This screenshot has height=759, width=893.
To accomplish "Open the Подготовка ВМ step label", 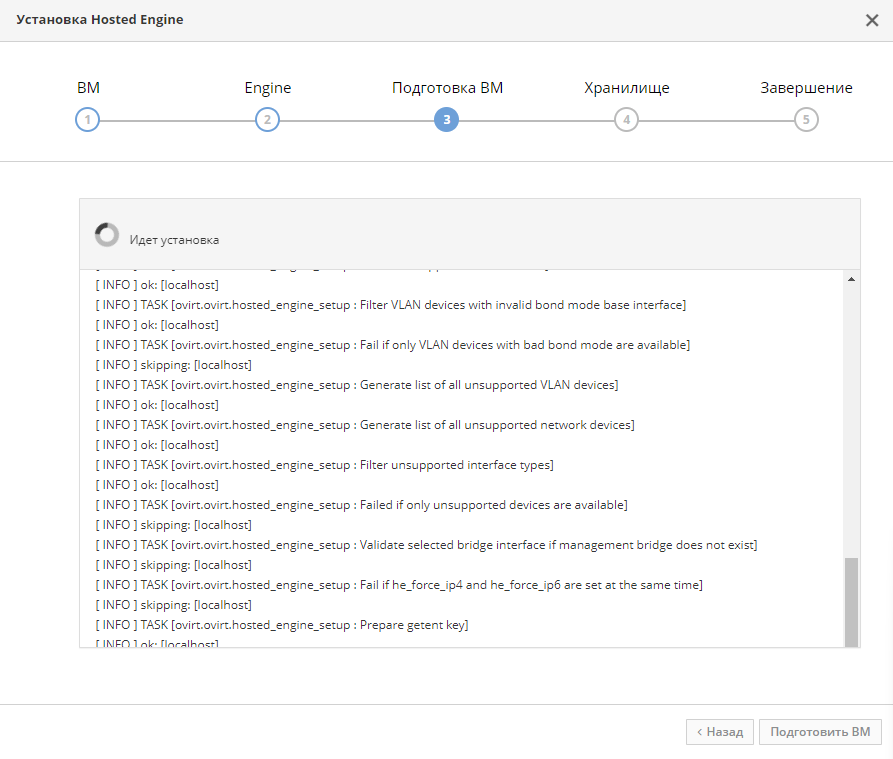I will click(x=448, y=88).
